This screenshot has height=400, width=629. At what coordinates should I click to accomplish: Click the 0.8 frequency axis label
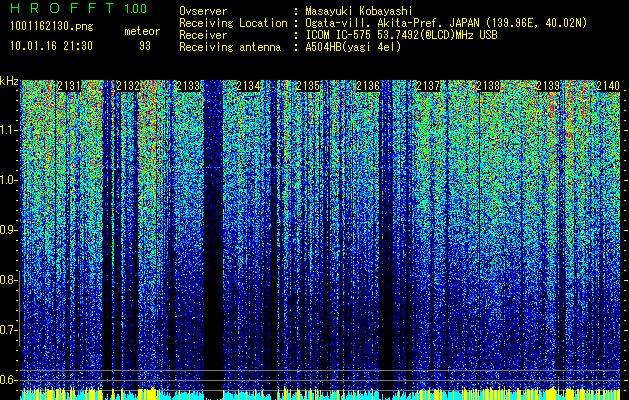pyautogui.click(x=8, y=280)
